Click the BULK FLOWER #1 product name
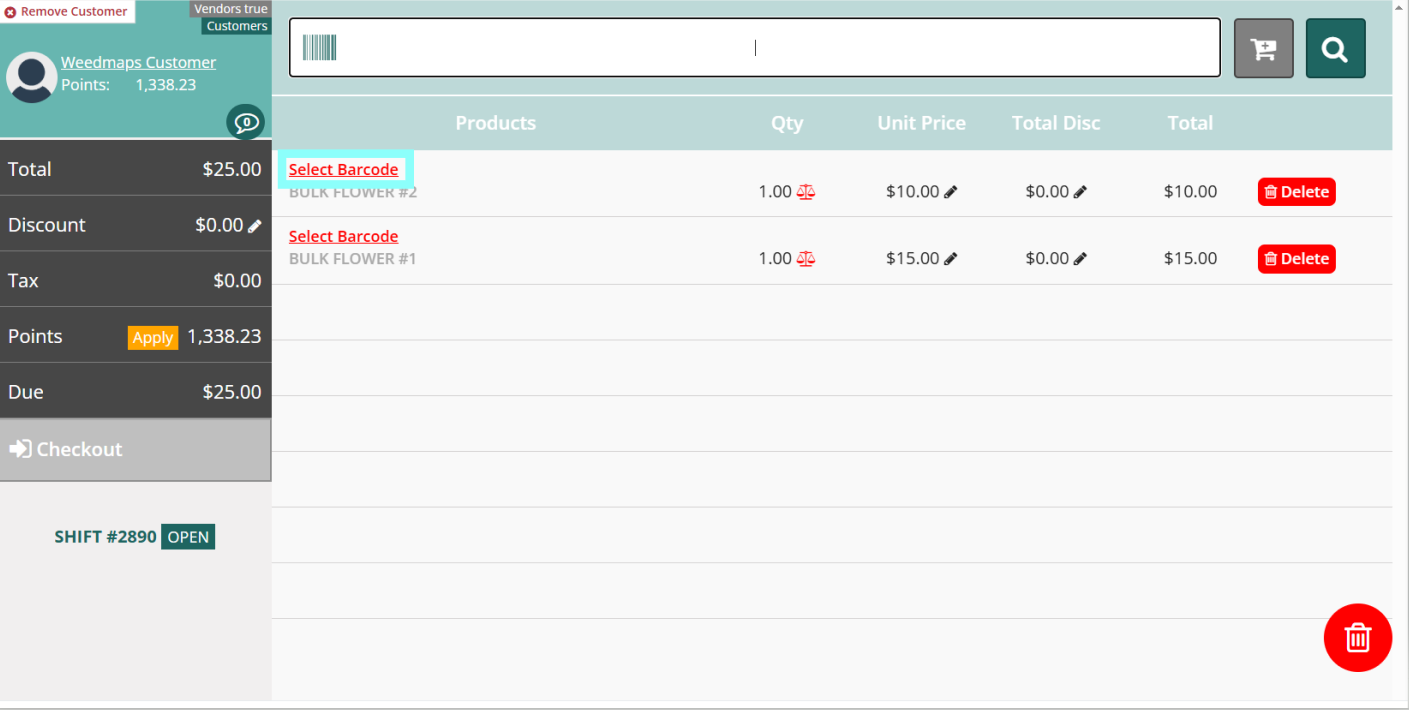 point(353,259)
